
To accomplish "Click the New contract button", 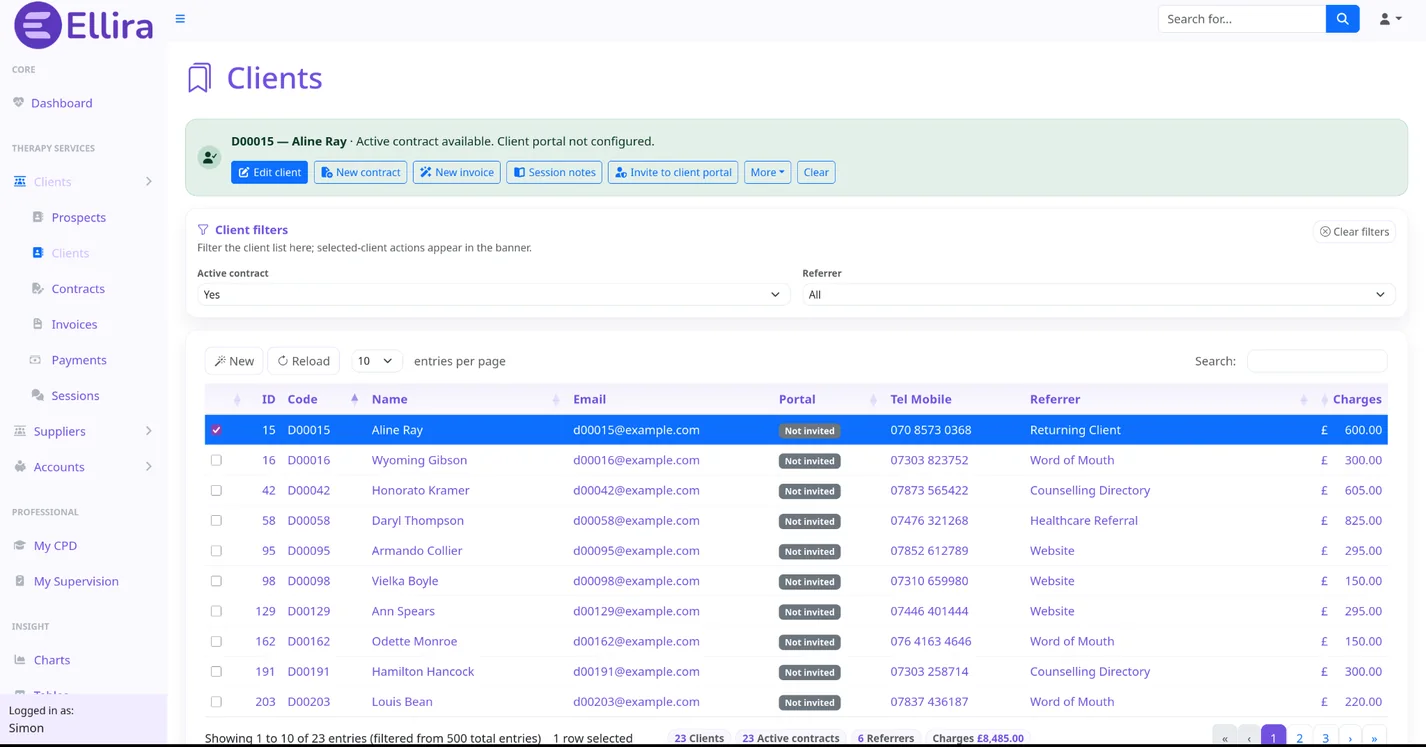I will (360, 172).
